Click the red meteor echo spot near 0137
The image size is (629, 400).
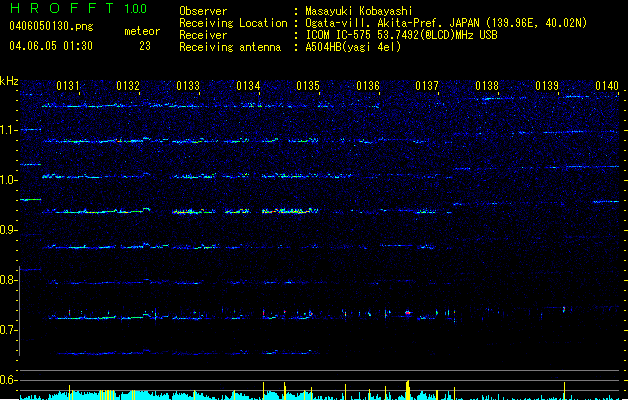coord(408,313)
